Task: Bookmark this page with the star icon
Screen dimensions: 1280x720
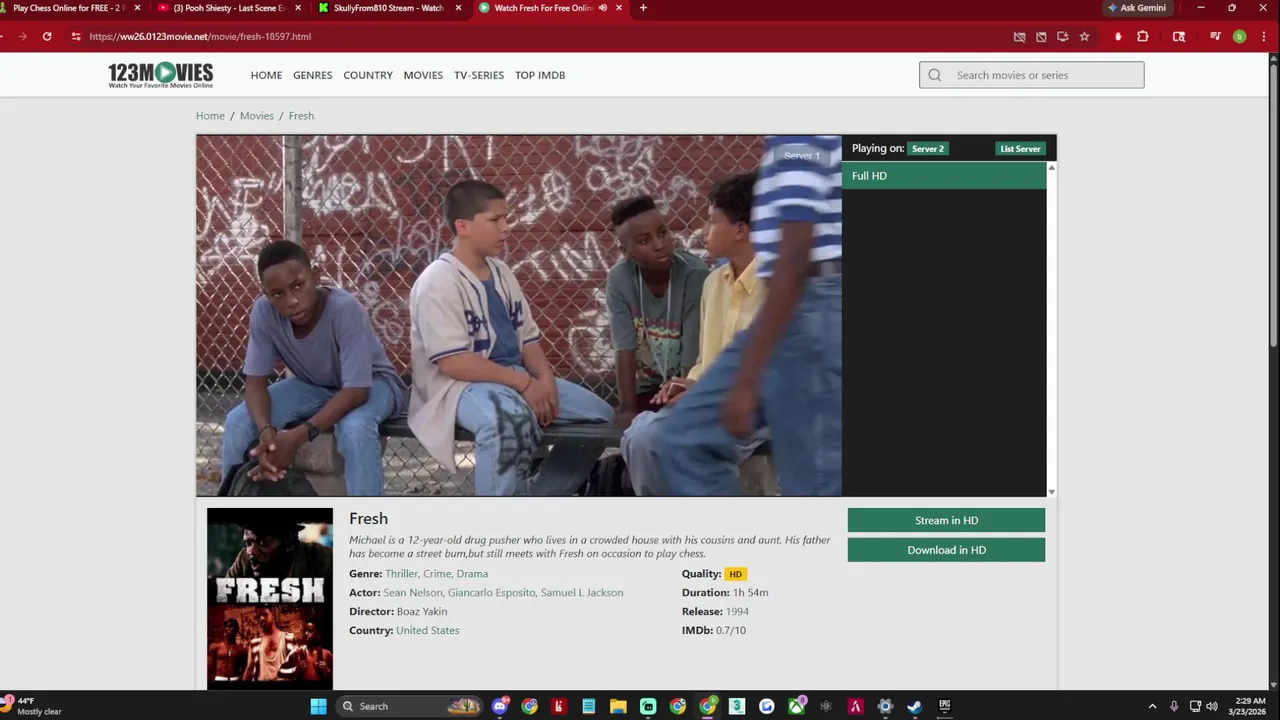Action: tap(1084, 37)
